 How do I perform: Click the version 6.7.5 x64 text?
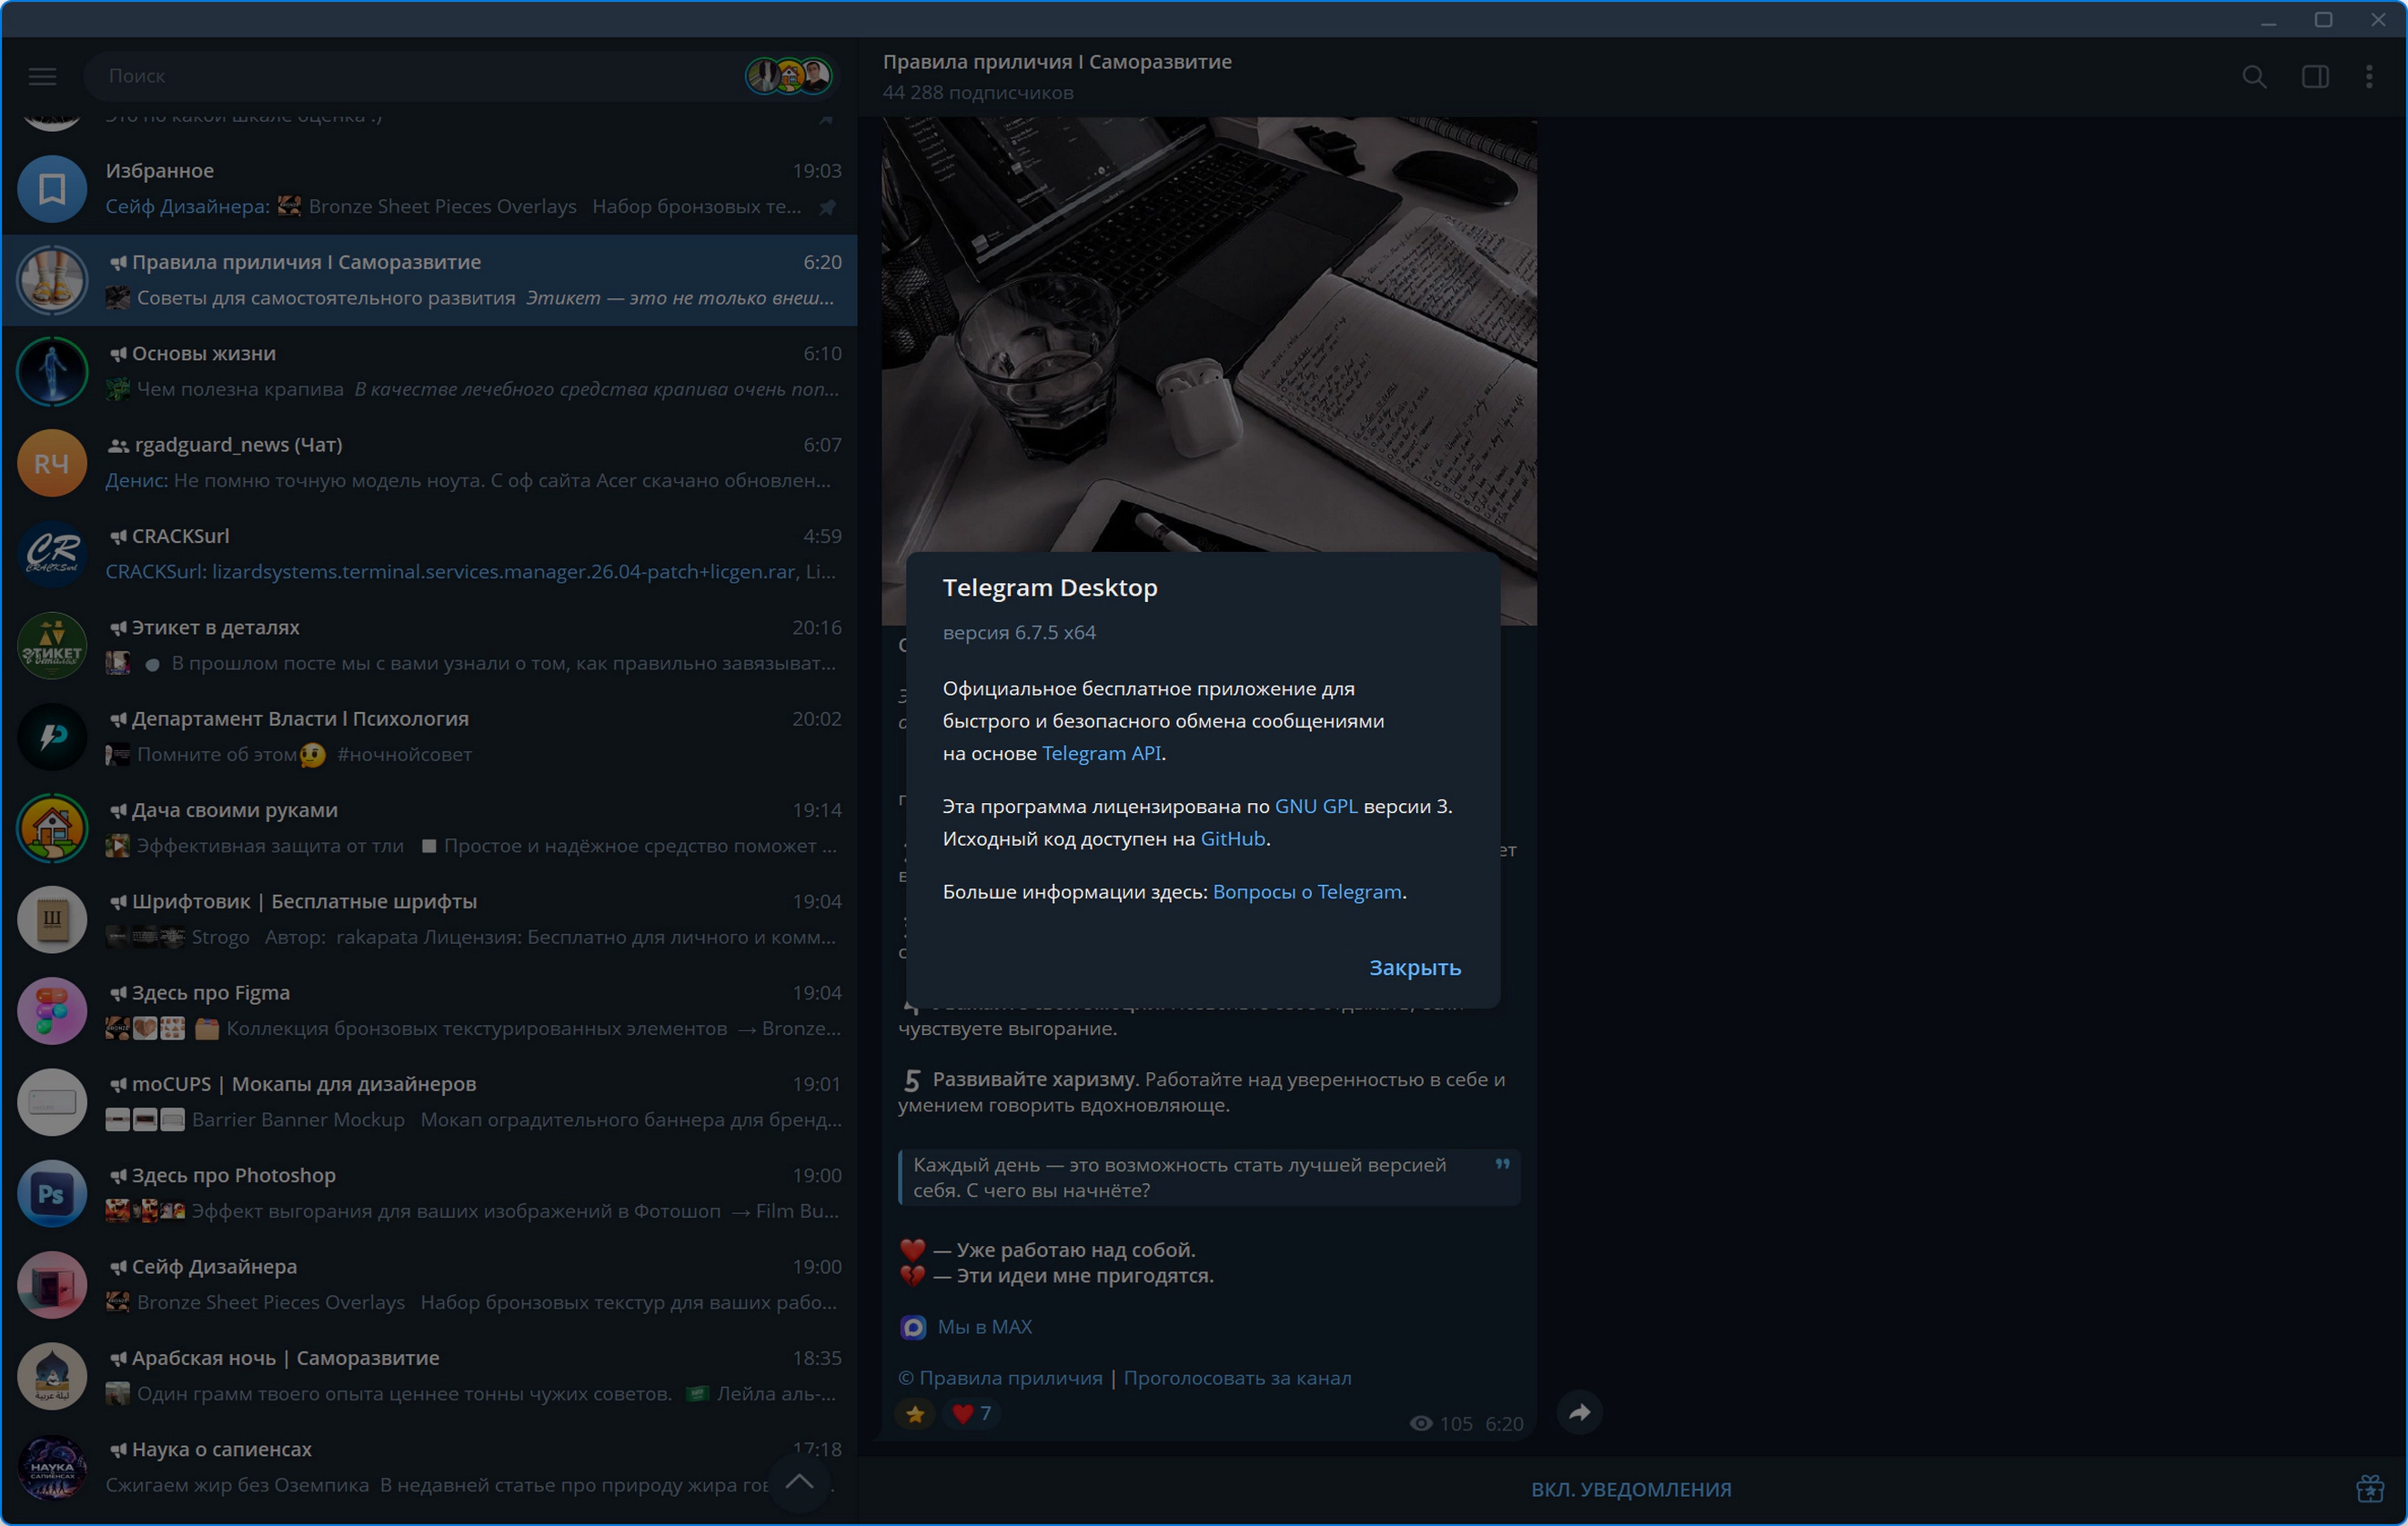click(x=1019, y=632)
